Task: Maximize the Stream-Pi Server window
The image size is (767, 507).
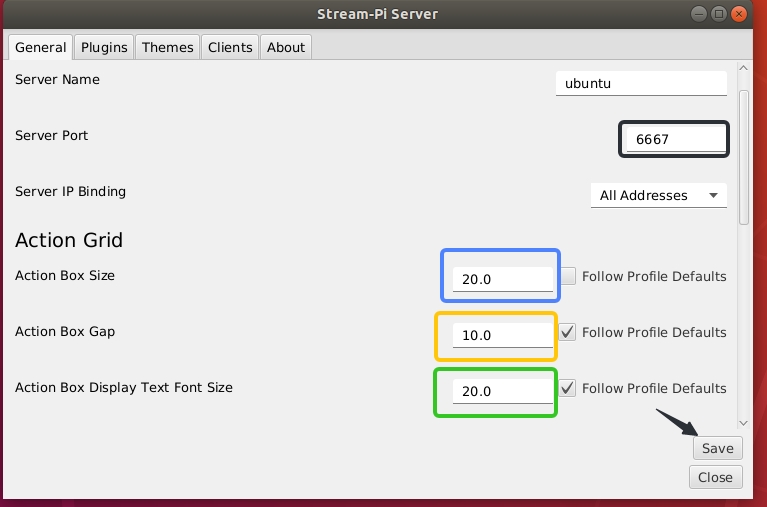Action: coord(719,14)
